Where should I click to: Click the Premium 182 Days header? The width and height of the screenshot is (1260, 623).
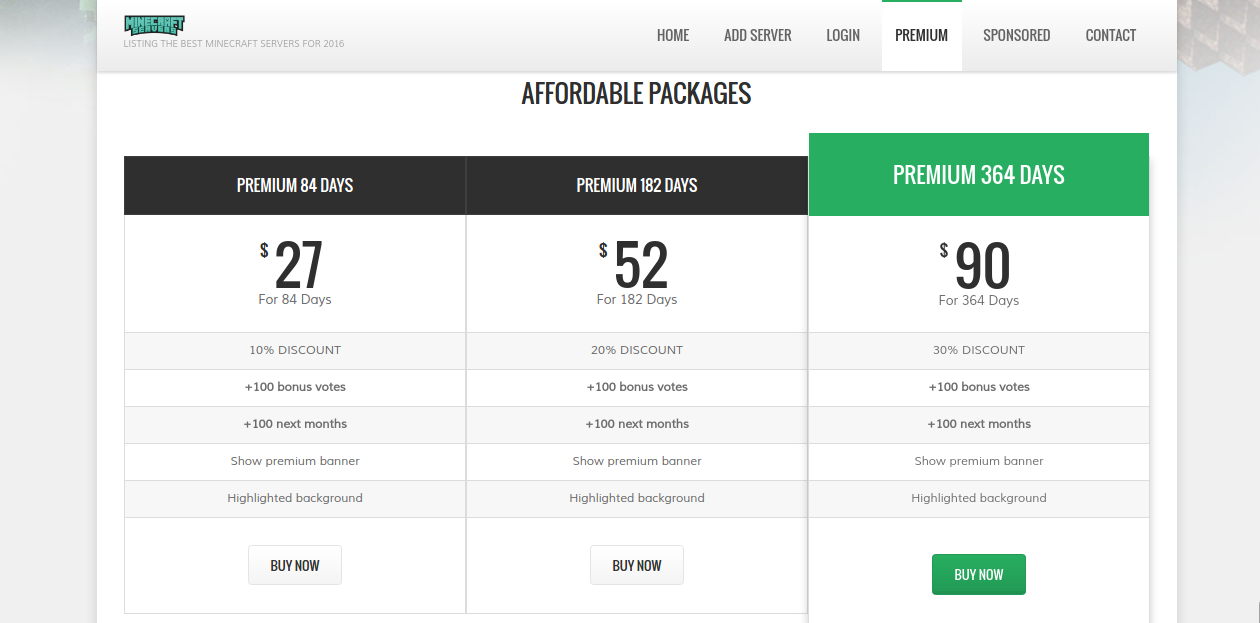[x=637, y=185]
